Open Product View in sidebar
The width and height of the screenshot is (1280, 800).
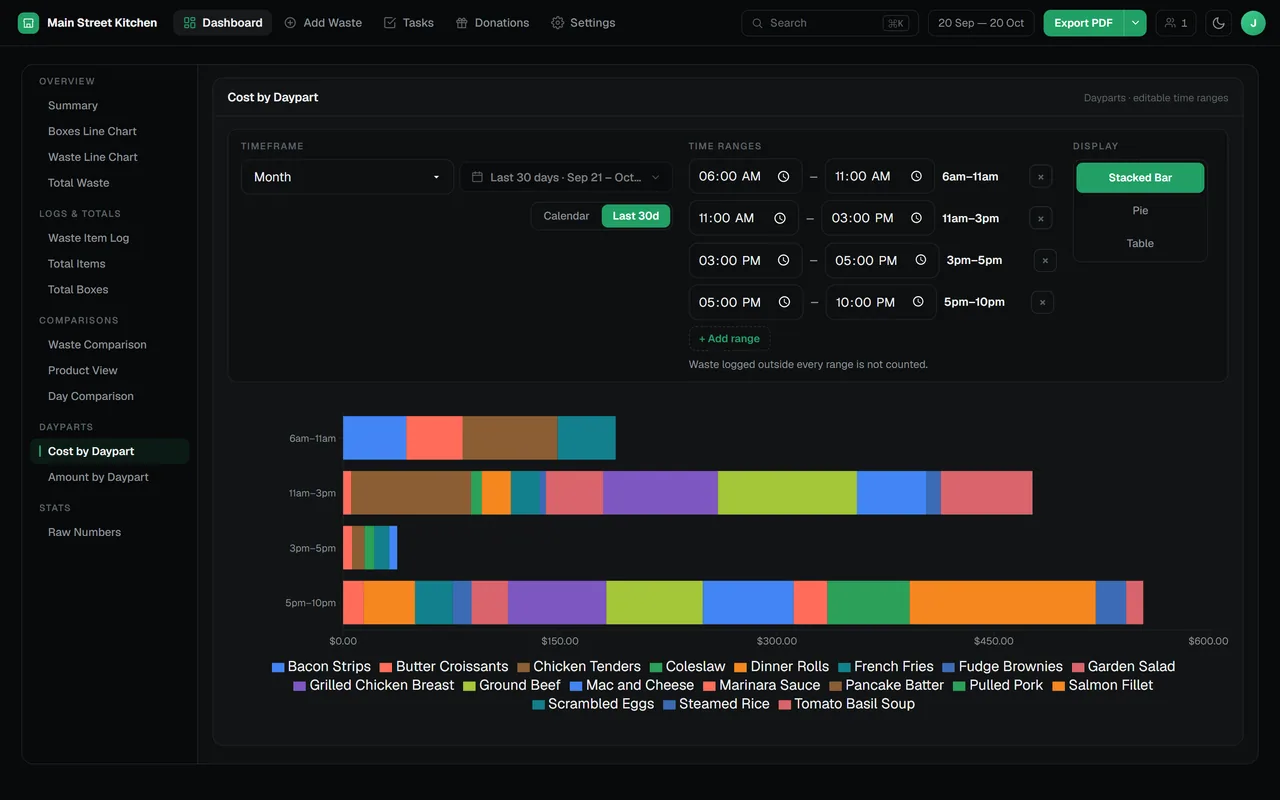[x=110, y=370]
